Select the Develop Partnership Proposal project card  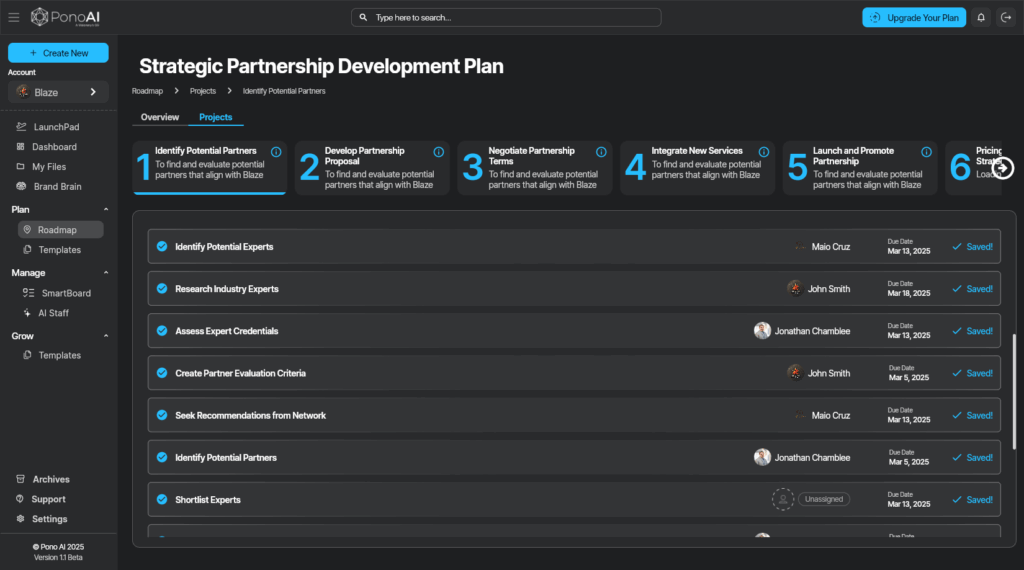tap(372, 168)
